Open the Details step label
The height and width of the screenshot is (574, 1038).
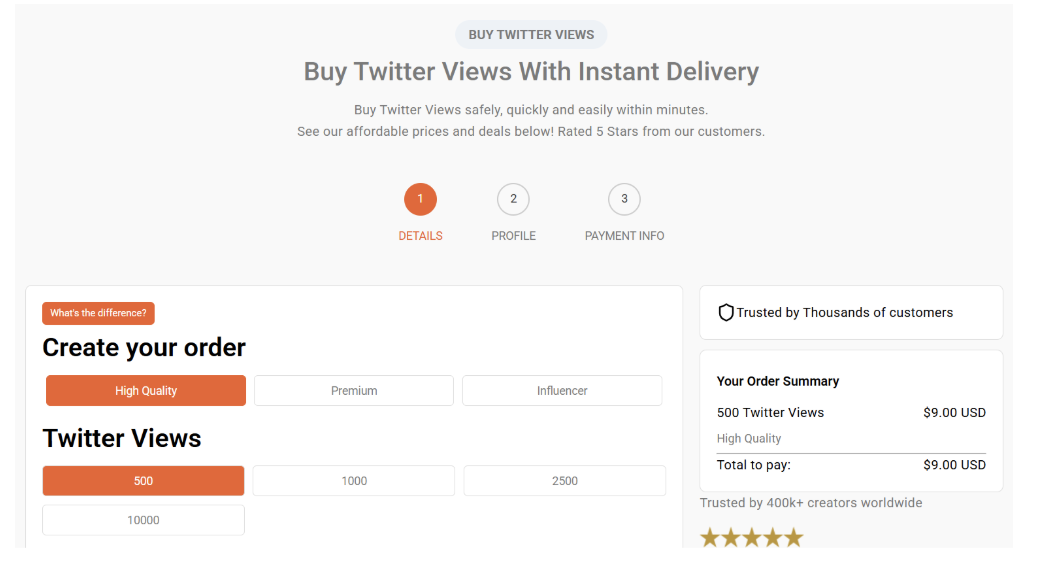[x=420, y=236]
